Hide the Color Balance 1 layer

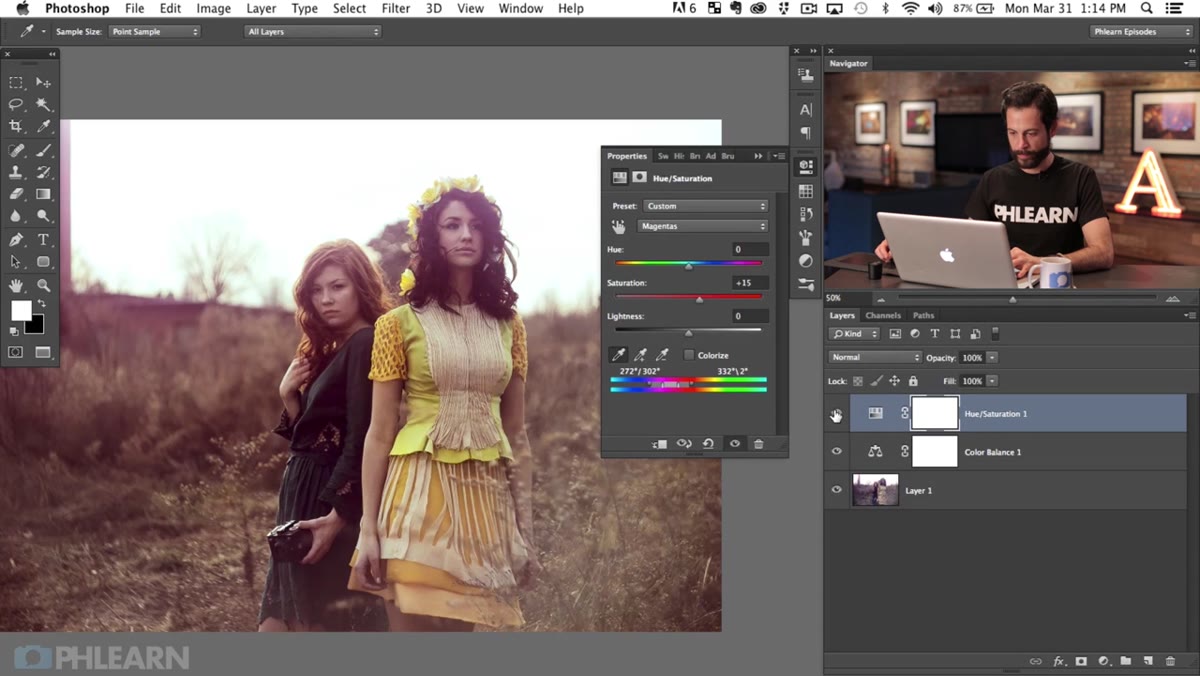click(x=837, y=452)
